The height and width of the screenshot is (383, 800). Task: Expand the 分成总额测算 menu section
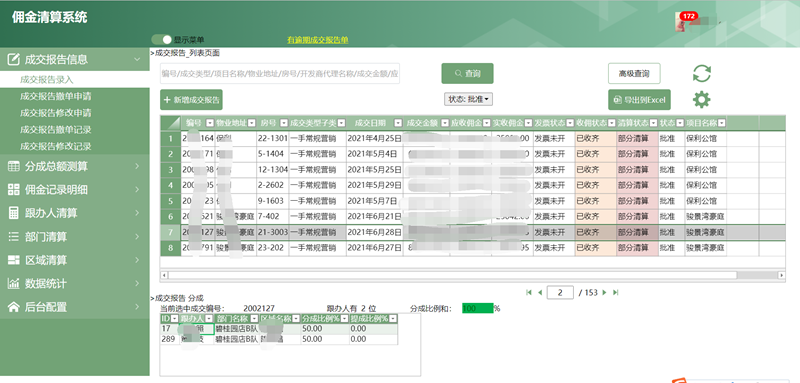[x=137, y=166]
